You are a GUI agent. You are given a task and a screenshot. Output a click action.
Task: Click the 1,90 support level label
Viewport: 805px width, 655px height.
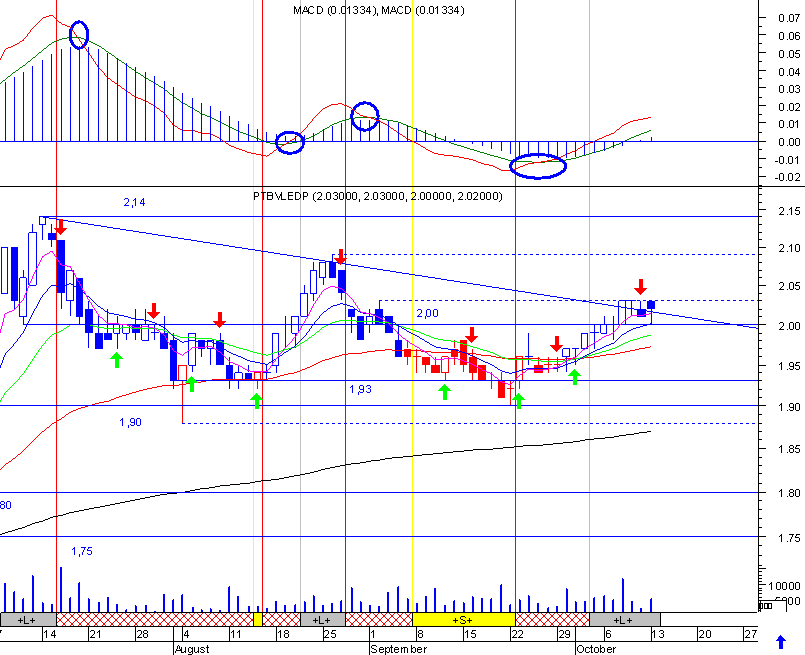point(130,422)
